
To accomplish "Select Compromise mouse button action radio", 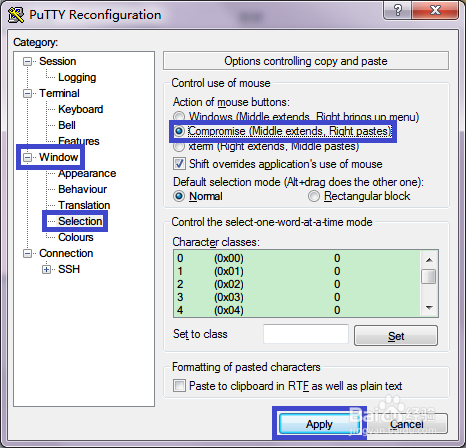I will point(179,131).
